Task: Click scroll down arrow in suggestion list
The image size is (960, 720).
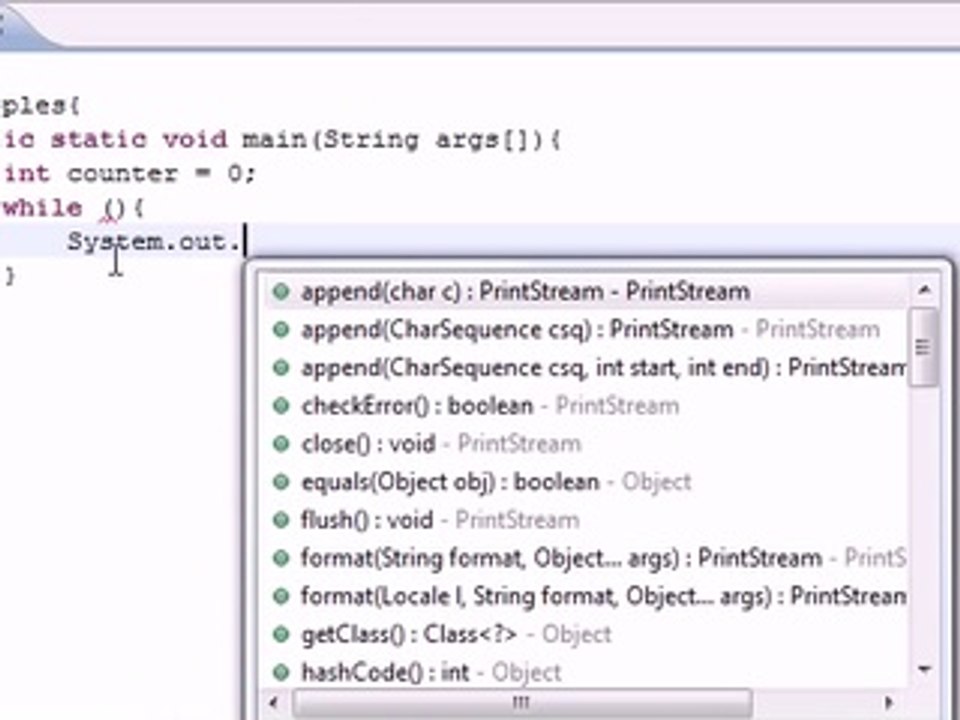Action: (924, 669)
